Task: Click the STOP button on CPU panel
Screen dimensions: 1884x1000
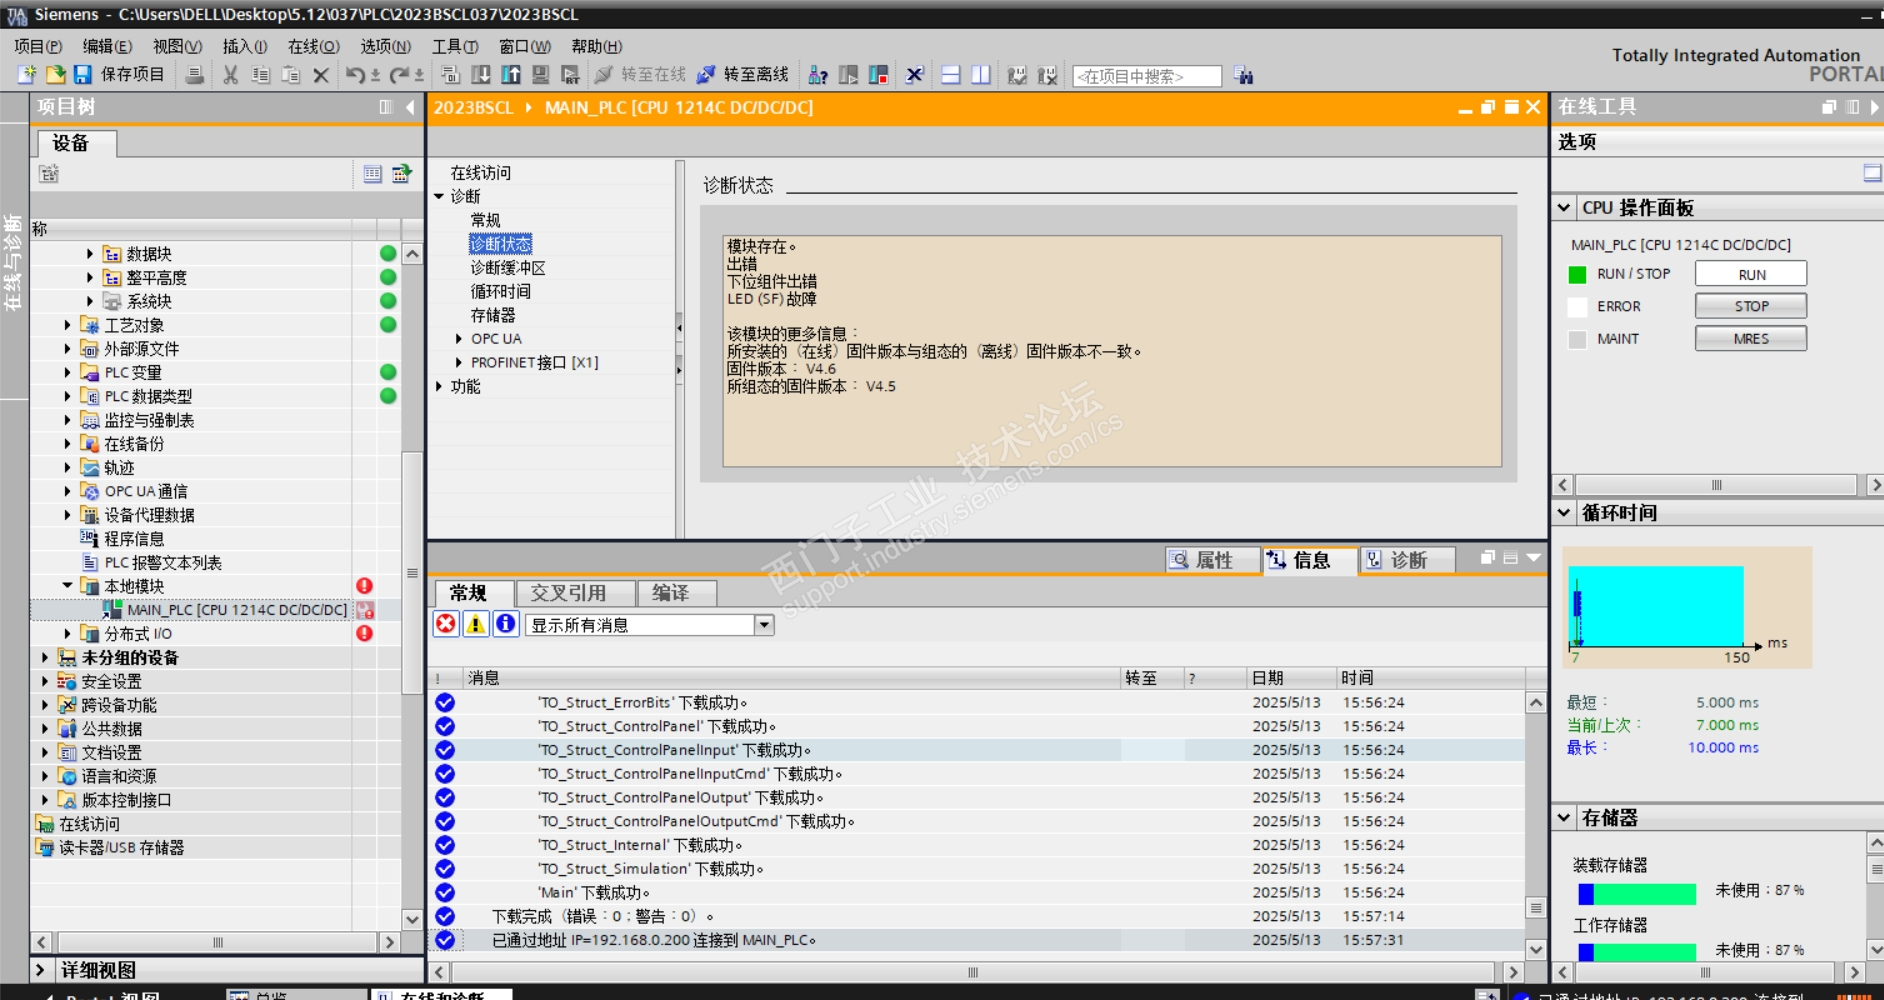Action: [1751, 306]
